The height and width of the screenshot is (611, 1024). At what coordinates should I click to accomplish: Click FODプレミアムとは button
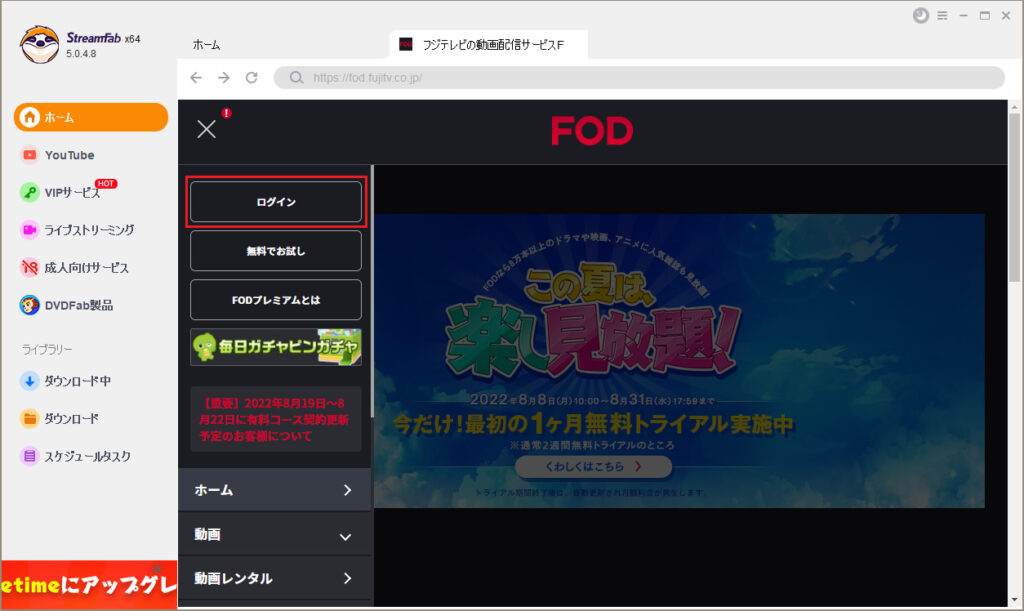pos(276,300)
